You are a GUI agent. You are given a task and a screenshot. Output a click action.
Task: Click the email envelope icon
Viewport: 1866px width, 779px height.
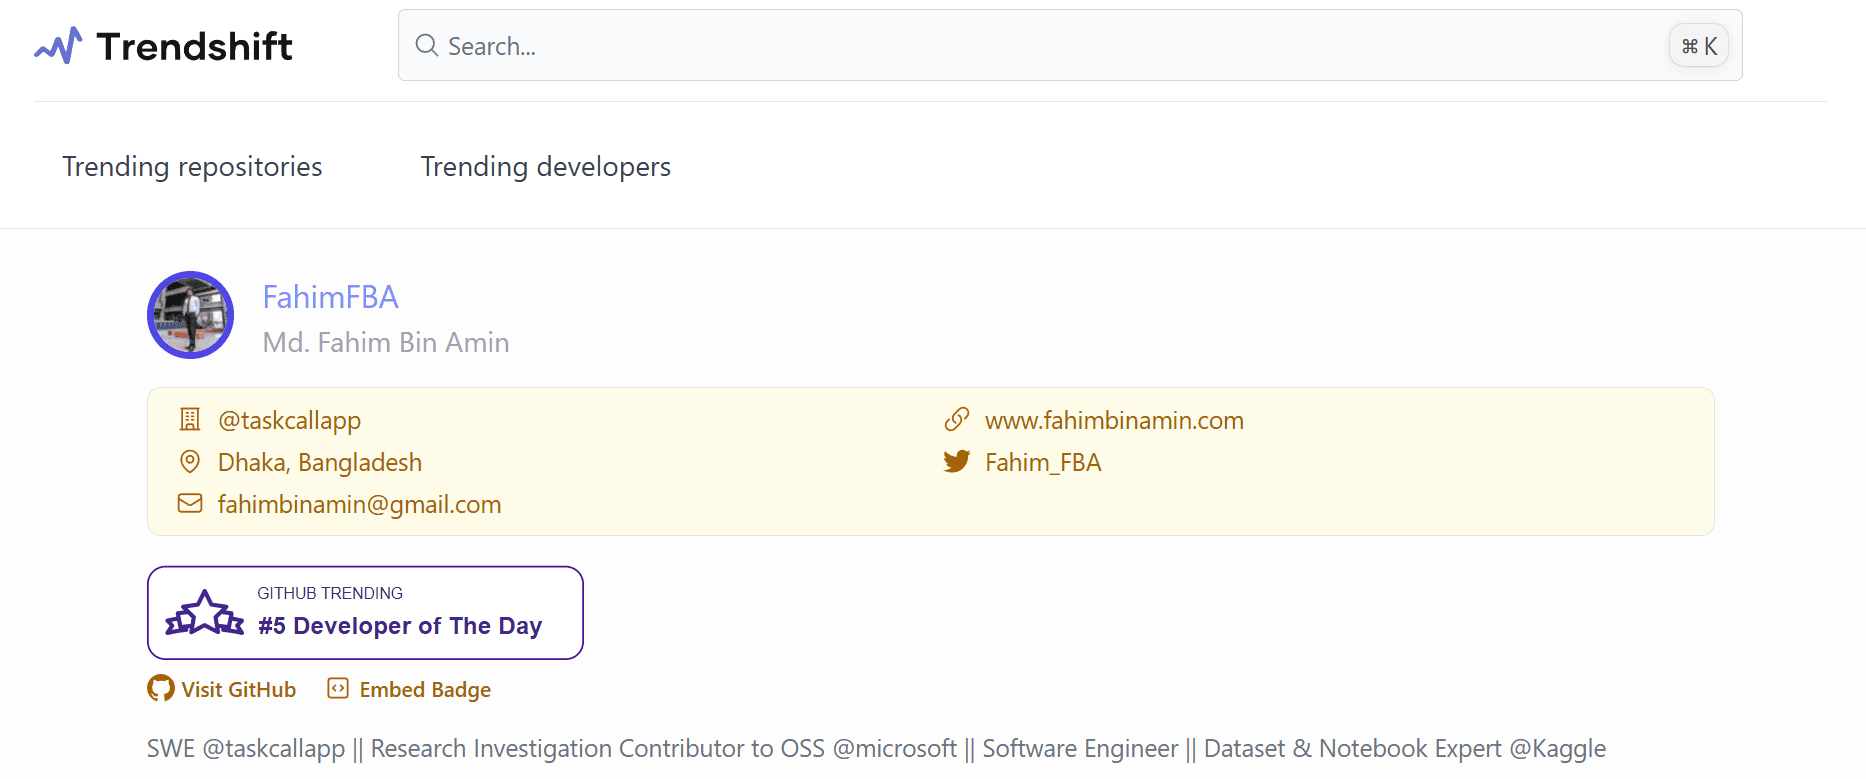[x=190, y=503]
